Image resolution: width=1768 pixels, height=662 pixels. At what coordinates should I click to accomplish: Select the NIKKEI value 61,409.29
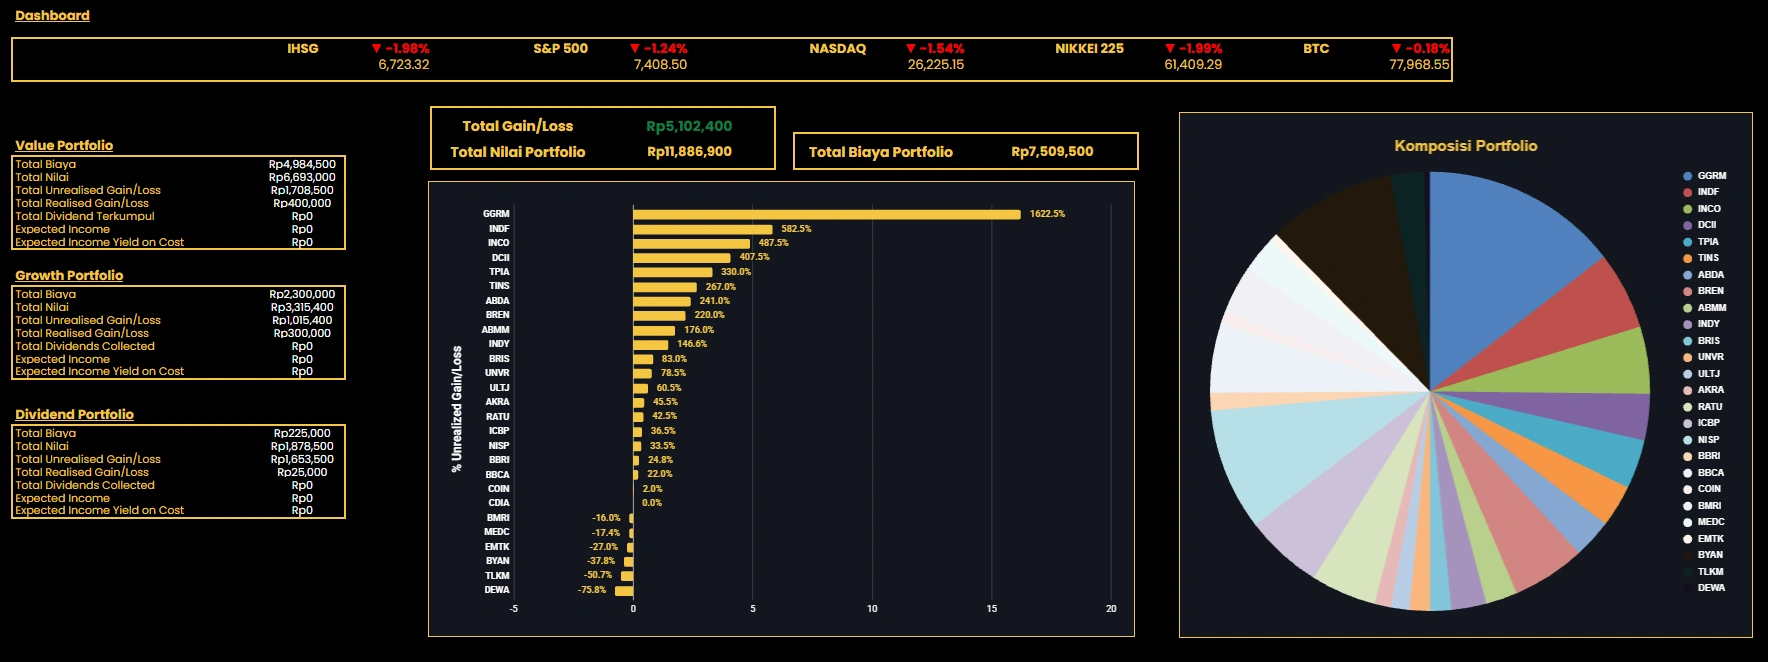point(1193,64)
